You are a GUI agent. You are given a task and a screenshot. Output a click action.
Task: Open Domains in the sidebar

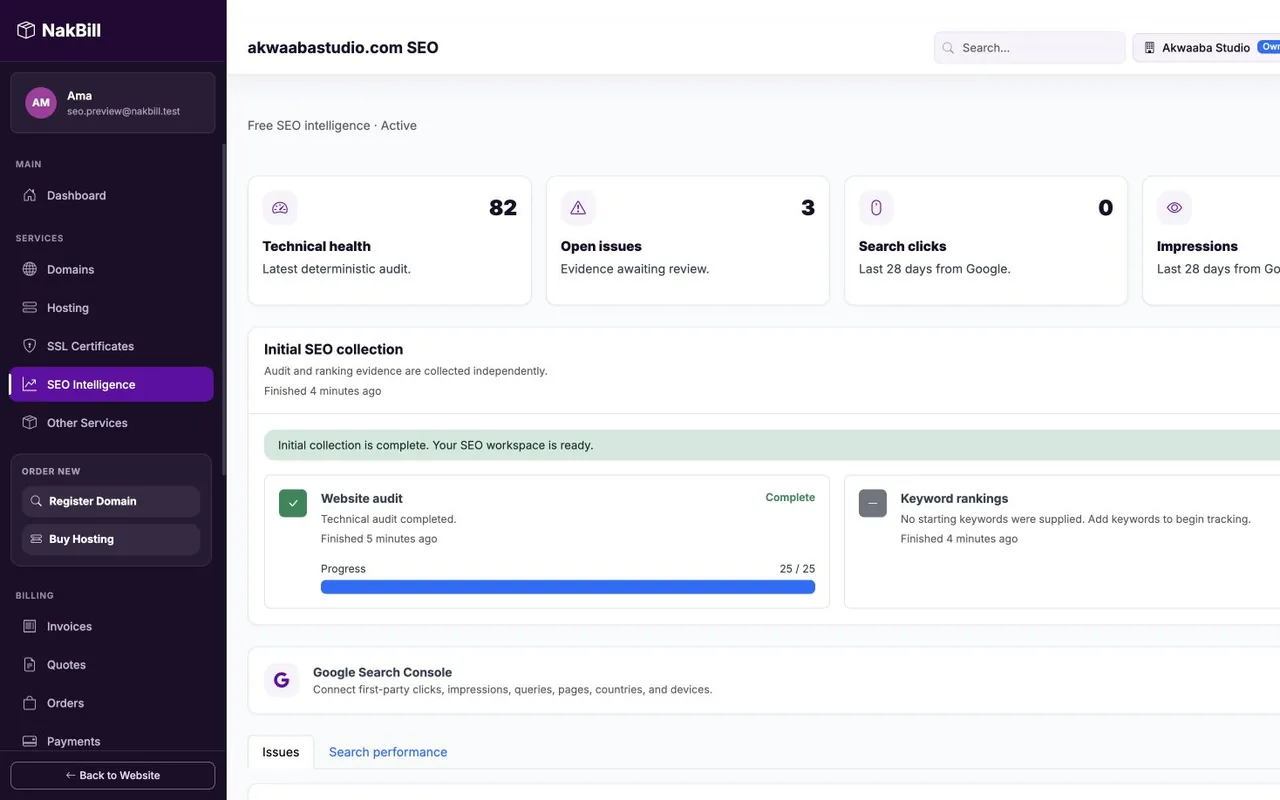pos(112,269)
